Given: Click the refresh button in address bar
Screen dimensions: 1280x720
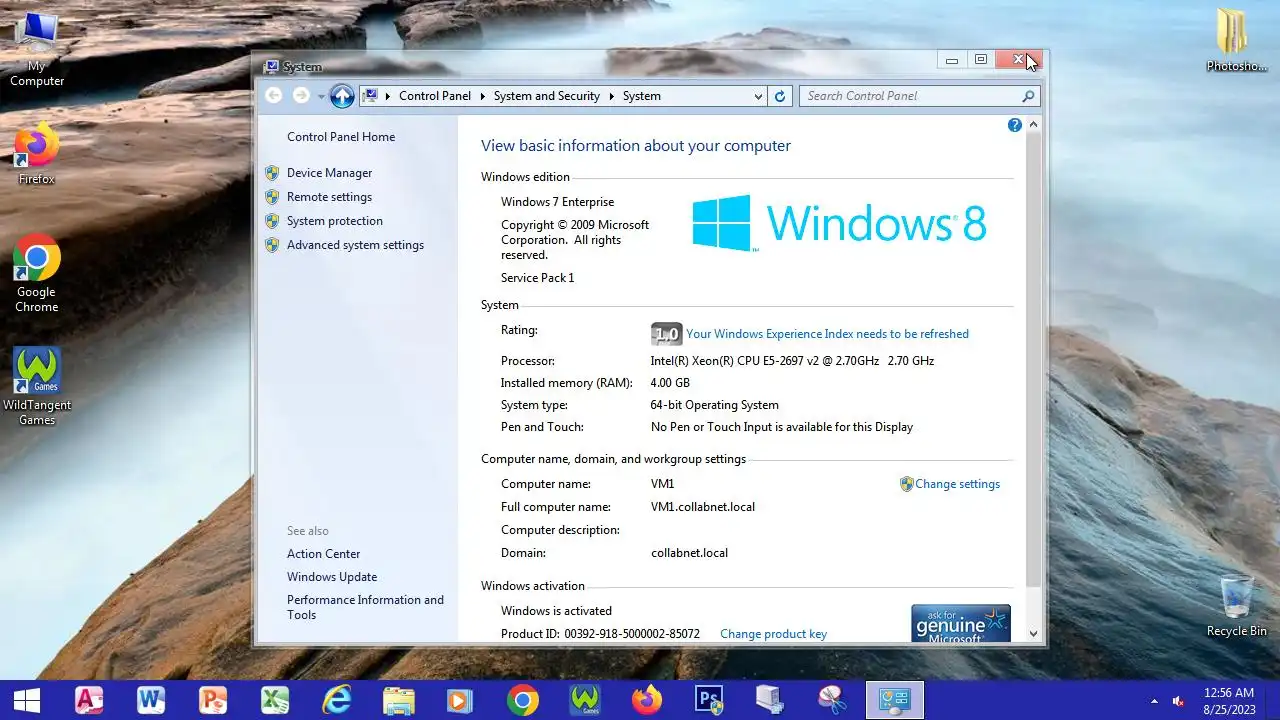Looking at the screenshot, I should coord(781,96).
